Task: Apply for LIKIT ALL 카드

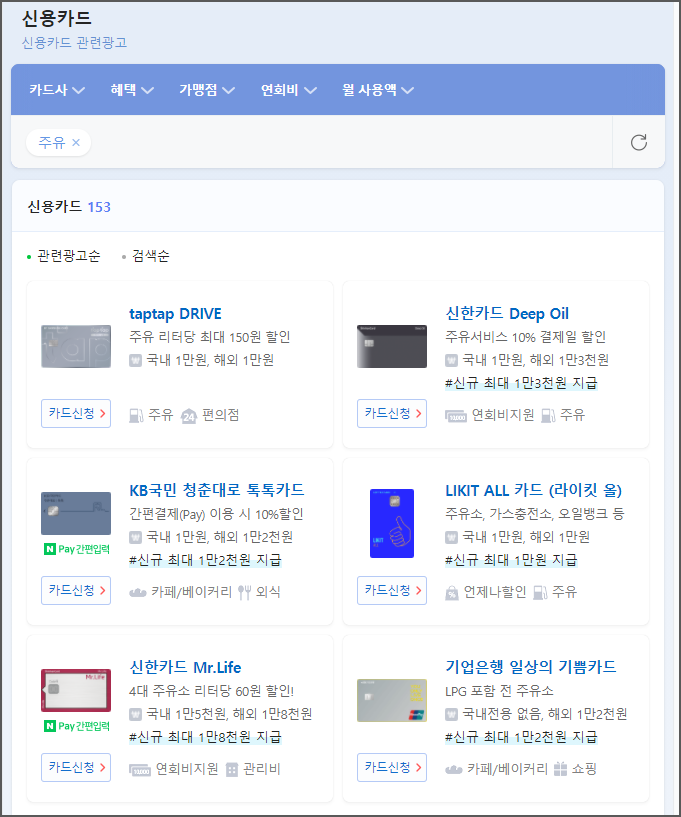Action: tap(392, 590)
